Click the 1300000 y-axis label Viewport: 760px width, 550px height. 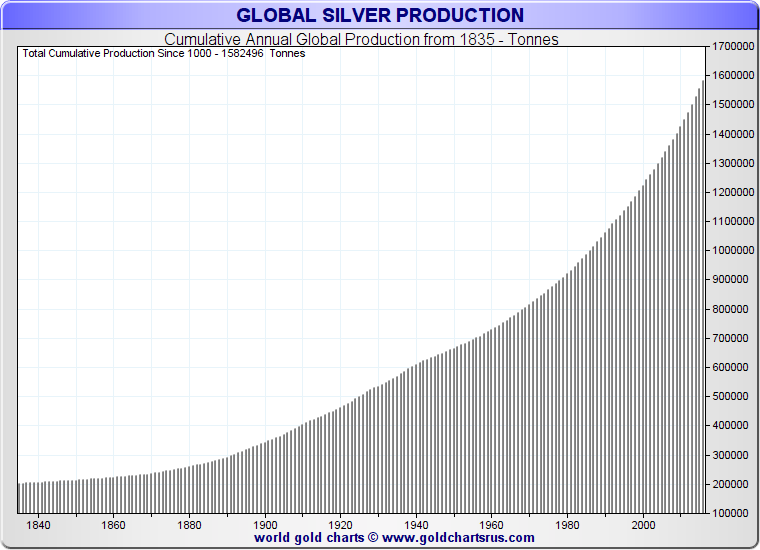point(733,163)
